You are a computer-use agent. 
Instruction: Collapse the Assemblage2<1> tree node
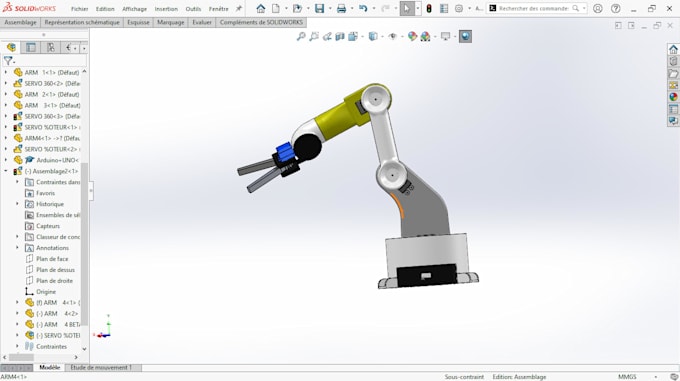tap(6, 171)
